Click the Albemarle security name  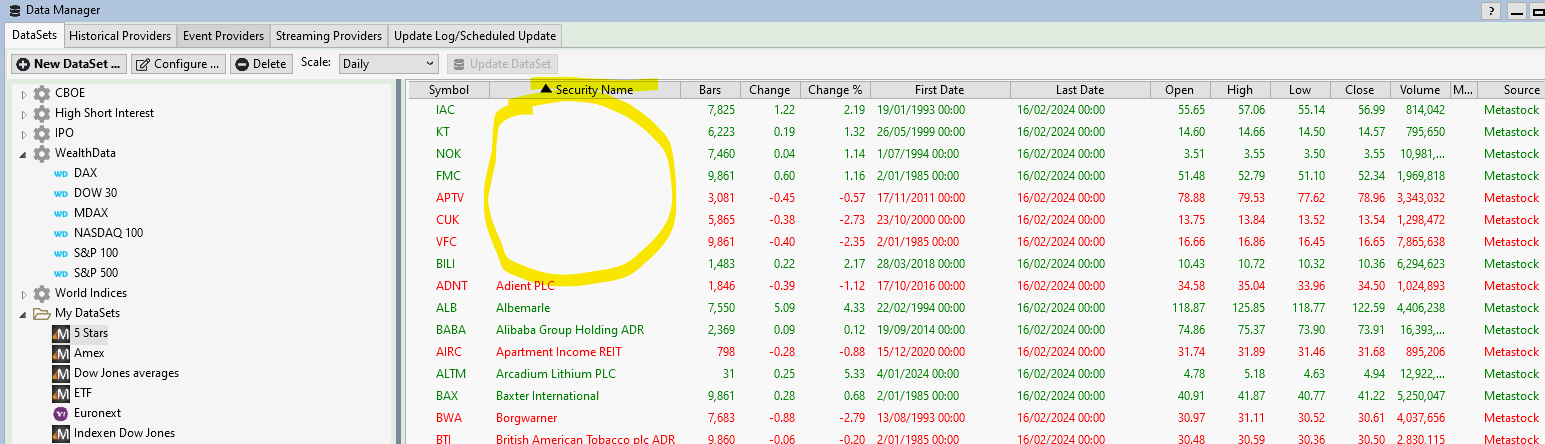[x=523, y=308]
